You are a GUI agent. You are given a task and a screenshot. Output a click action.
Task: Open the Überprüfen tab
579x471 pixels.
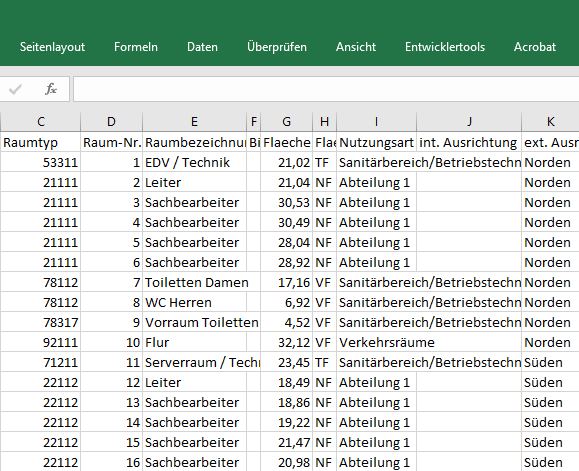[x=277, y=47]
